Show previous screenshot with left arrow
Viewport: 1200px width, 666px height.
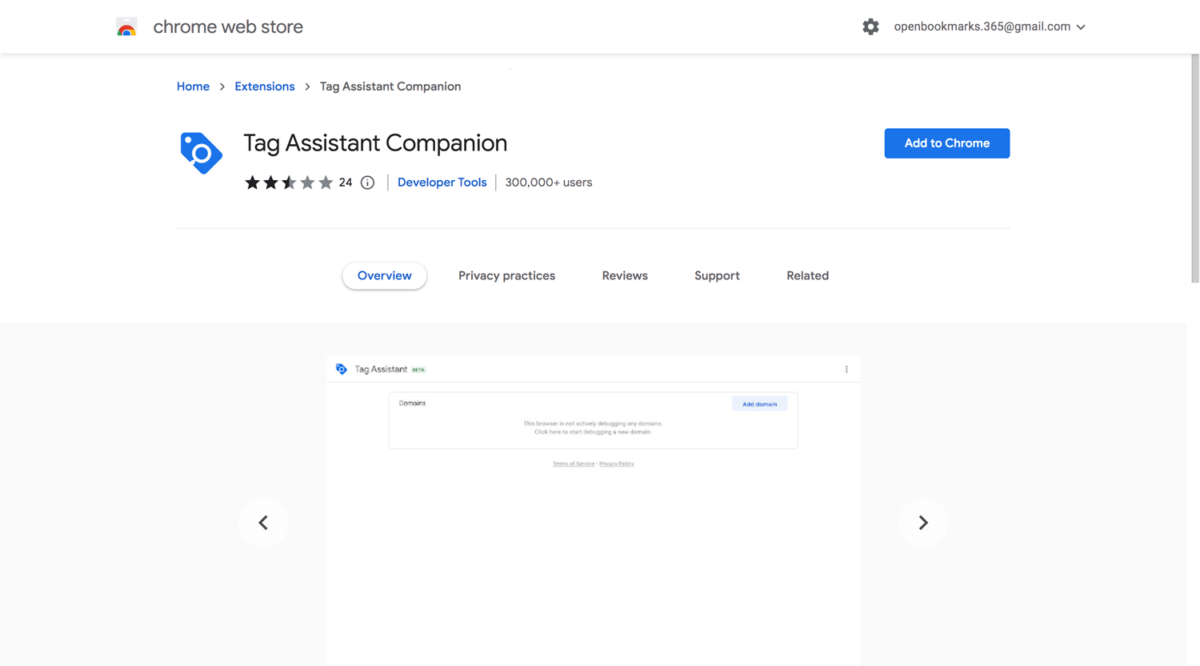coord(263,523)
